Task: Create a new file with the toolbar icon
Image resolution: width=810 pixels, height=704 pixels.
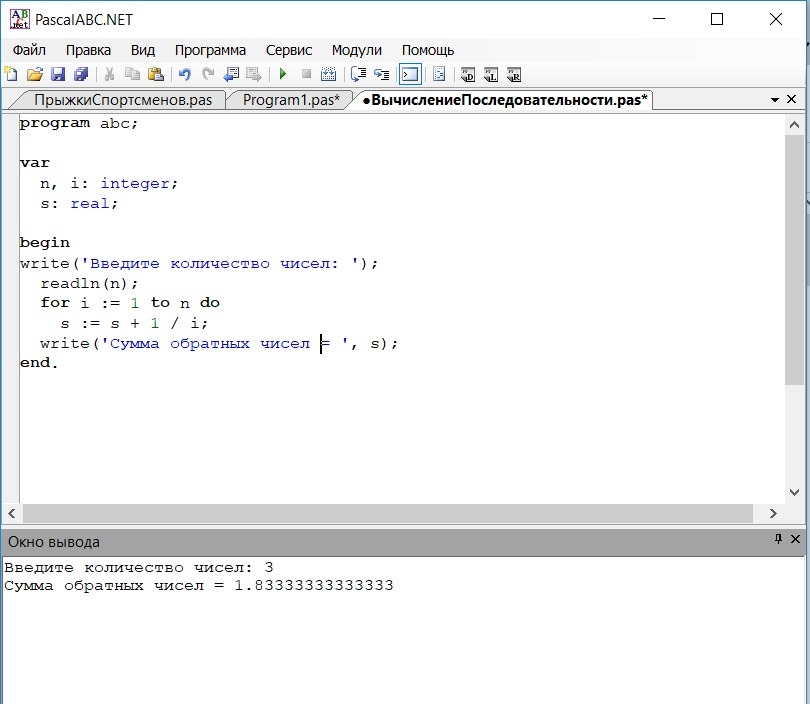Action: [11, 74]
